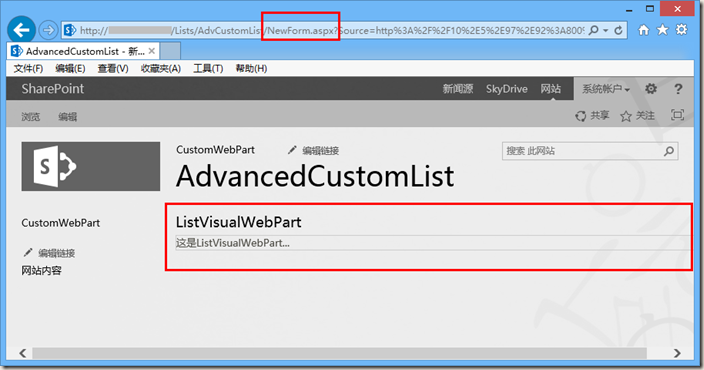Open 网站 in the suite bar
Screen dimensions: 704x370
coord(550,89)
